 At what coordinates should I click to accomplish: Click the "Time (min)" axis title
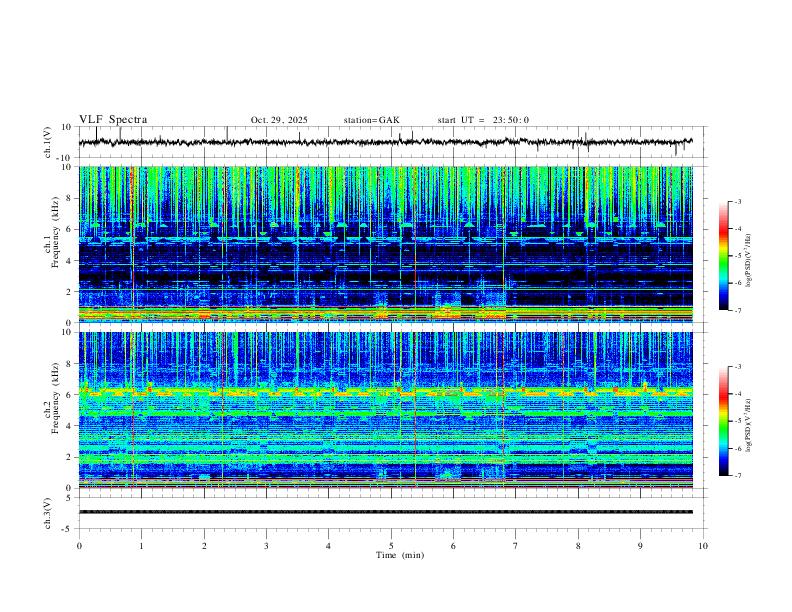[x=400, y=555]
